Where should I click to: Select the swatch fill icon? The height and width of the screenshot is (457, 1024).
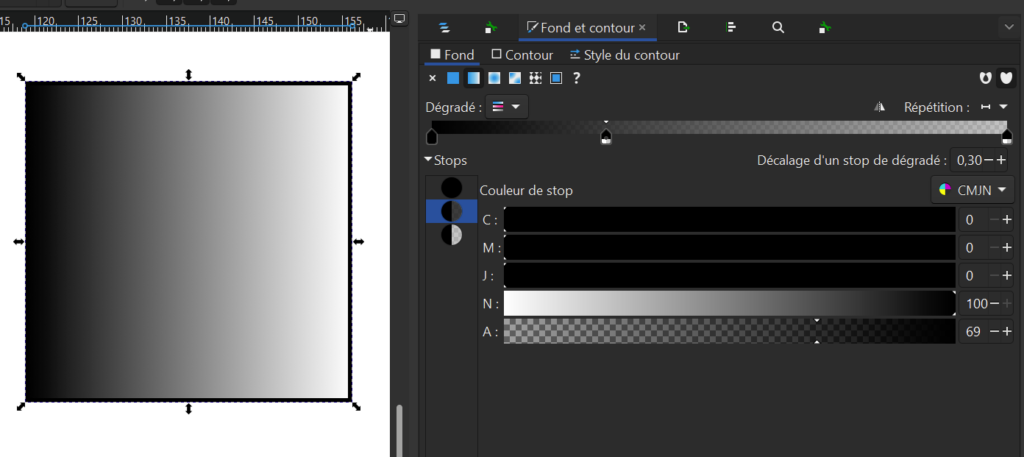point(556,78)
